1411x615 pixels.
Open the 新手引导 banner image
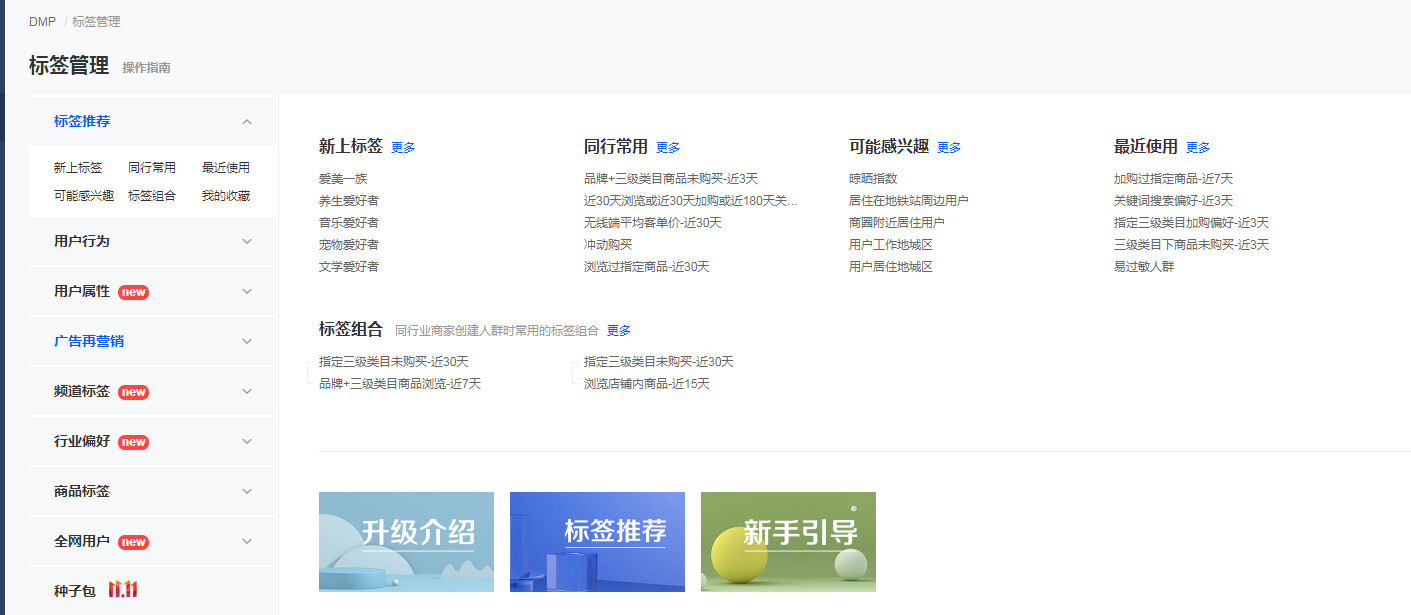click(788, 541)
